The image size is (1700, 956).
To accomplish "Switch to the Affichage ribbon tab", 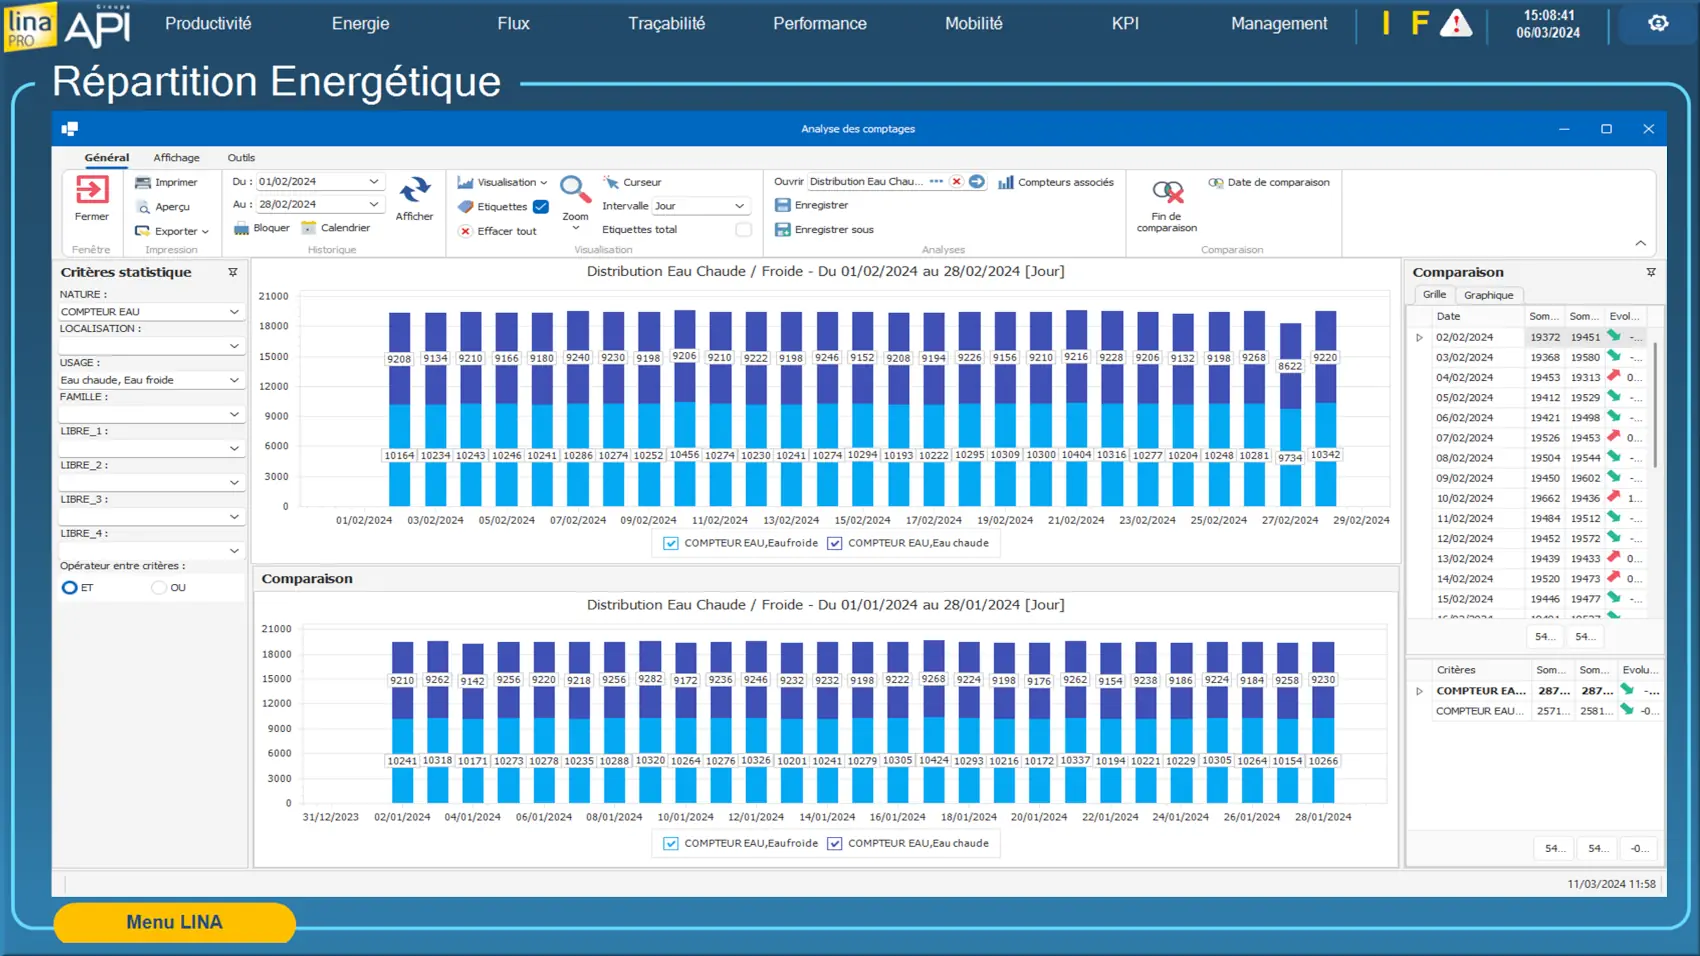I will tap(176, 158).
